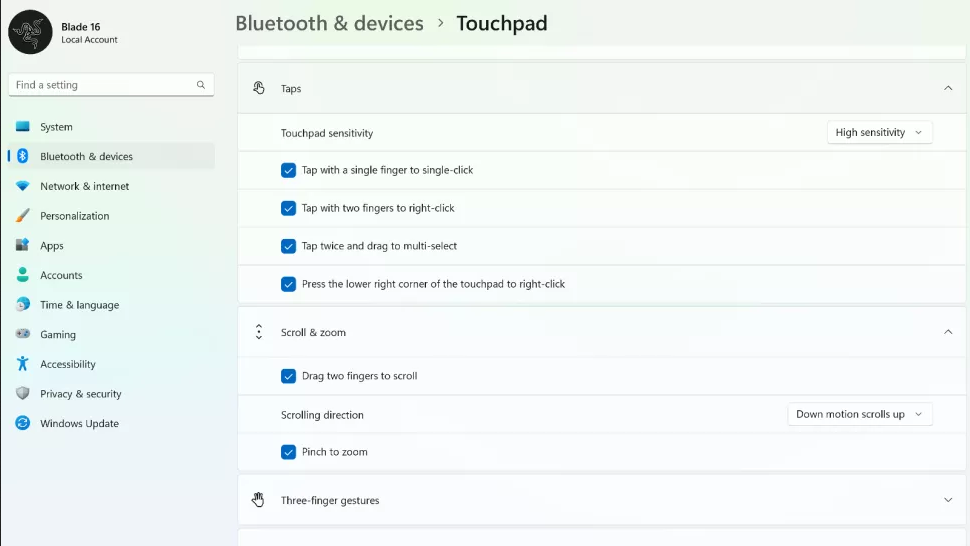Go to Time & language settings

(111, 305)
